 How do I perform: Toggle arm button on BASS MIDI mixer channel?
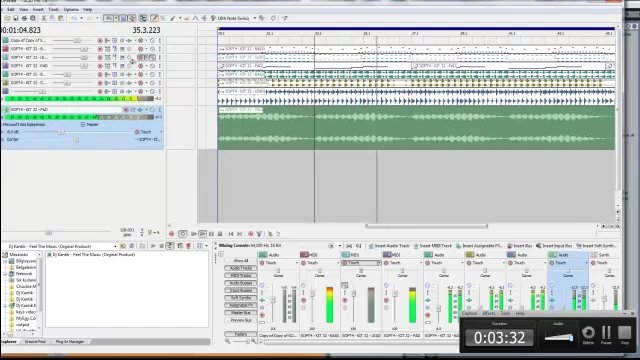pos(303,300)
